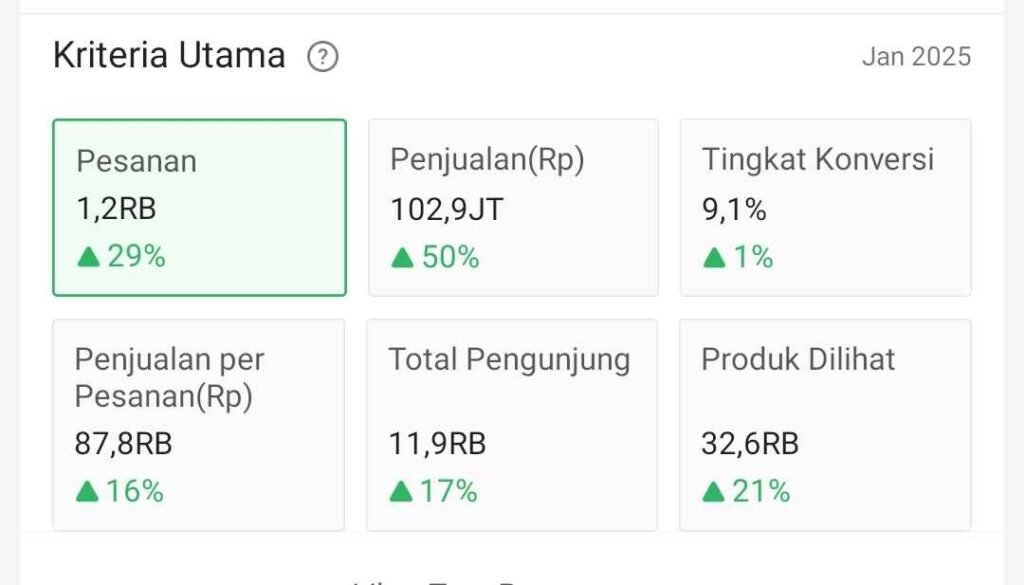Click the 87,8RB sales per order value
This screenshot has width=1024, height=585.
point(124,443)
